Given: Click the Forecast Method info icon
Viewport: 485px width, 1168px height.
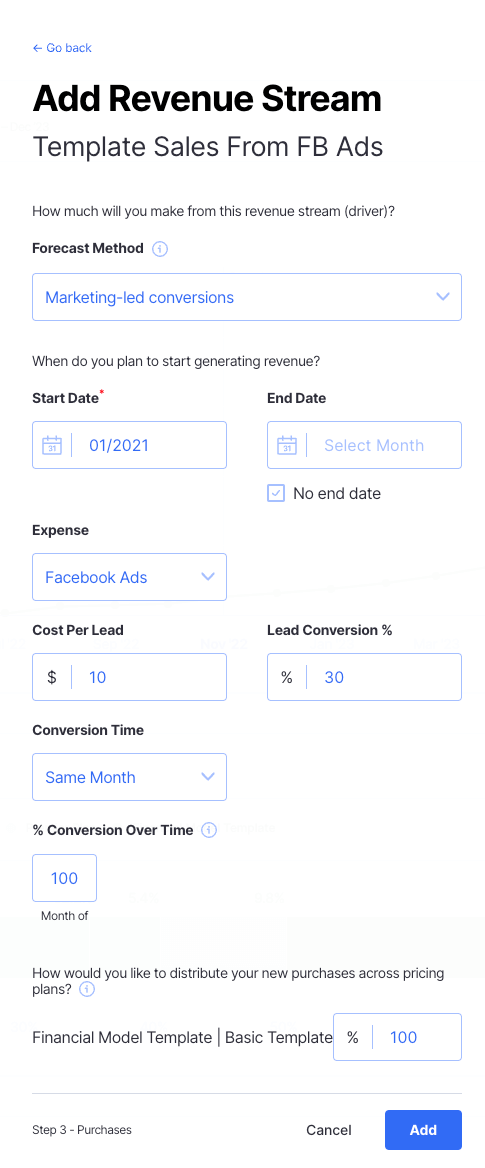Looking at the screenshot, I should [x=159, y=249].
